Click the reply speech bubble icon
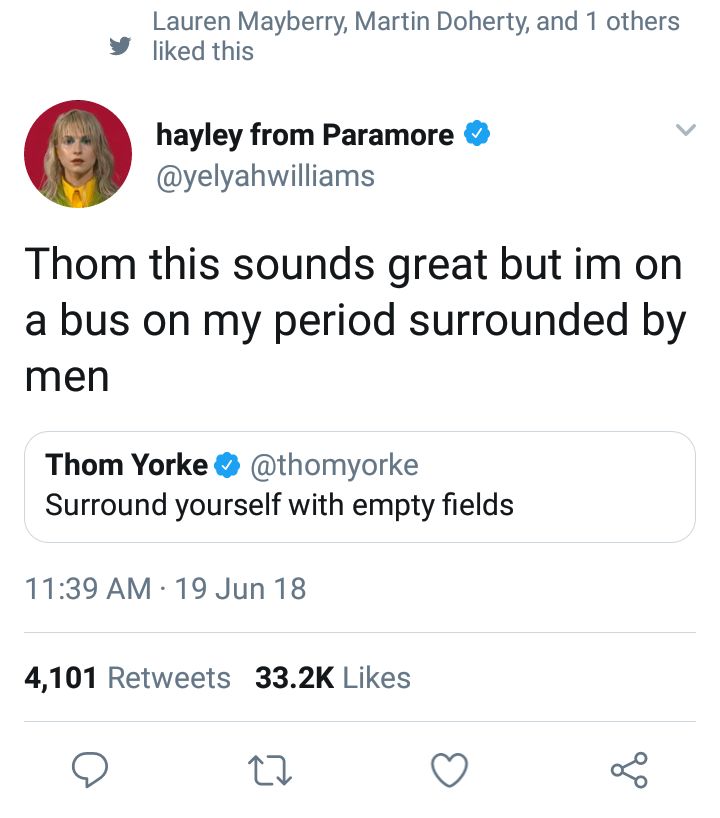 [x=90, y=769]
